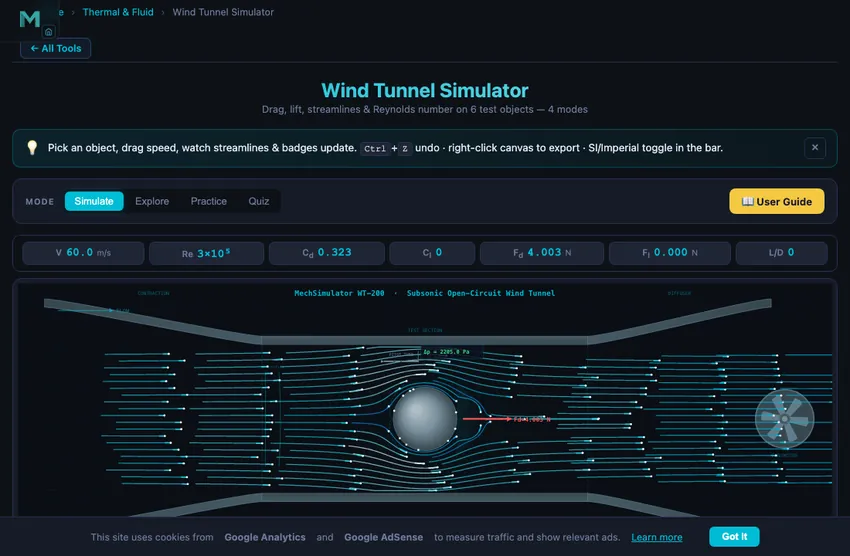Click the Ctrl key hint in tip
The image size is (850, 556).
375,148
